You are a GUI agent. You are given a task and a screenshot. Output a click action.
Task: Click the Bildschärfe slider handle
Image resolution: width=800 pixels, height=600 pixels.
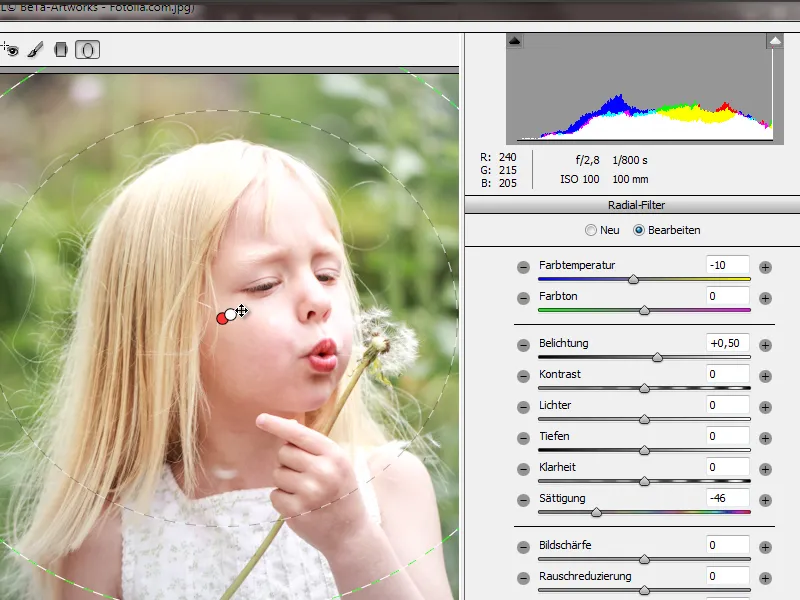[644, 559]
